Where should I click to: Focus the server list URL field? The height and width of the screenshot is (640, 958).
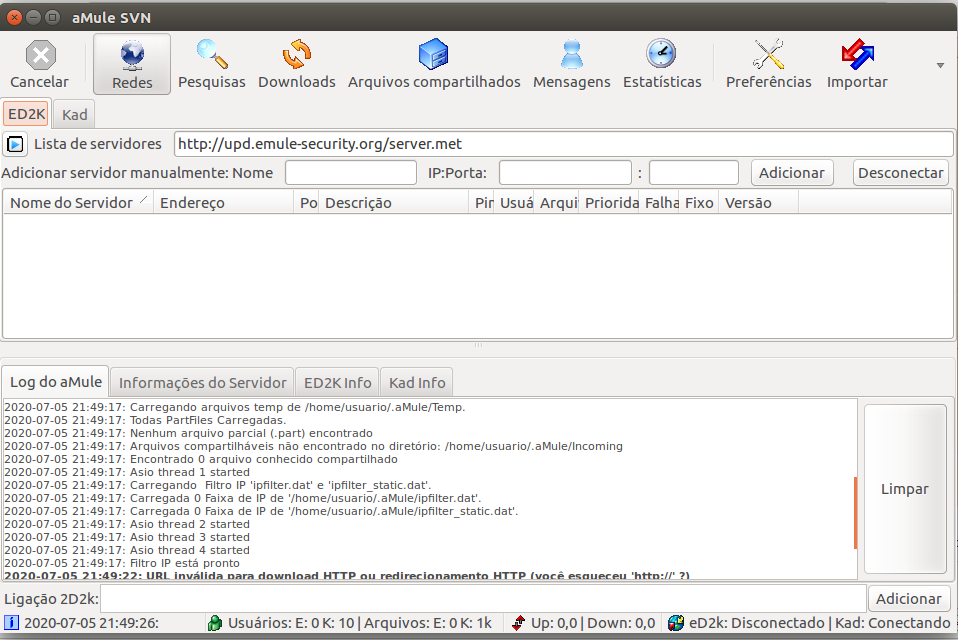click(563, 144)
